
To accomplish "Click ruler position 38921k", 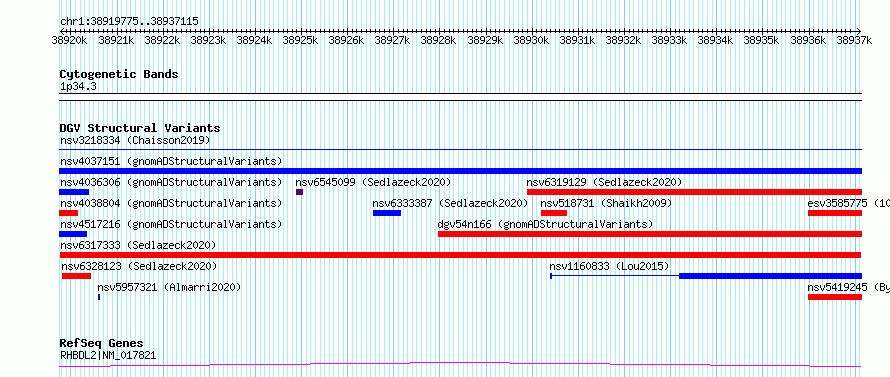I will coord(116,40).
